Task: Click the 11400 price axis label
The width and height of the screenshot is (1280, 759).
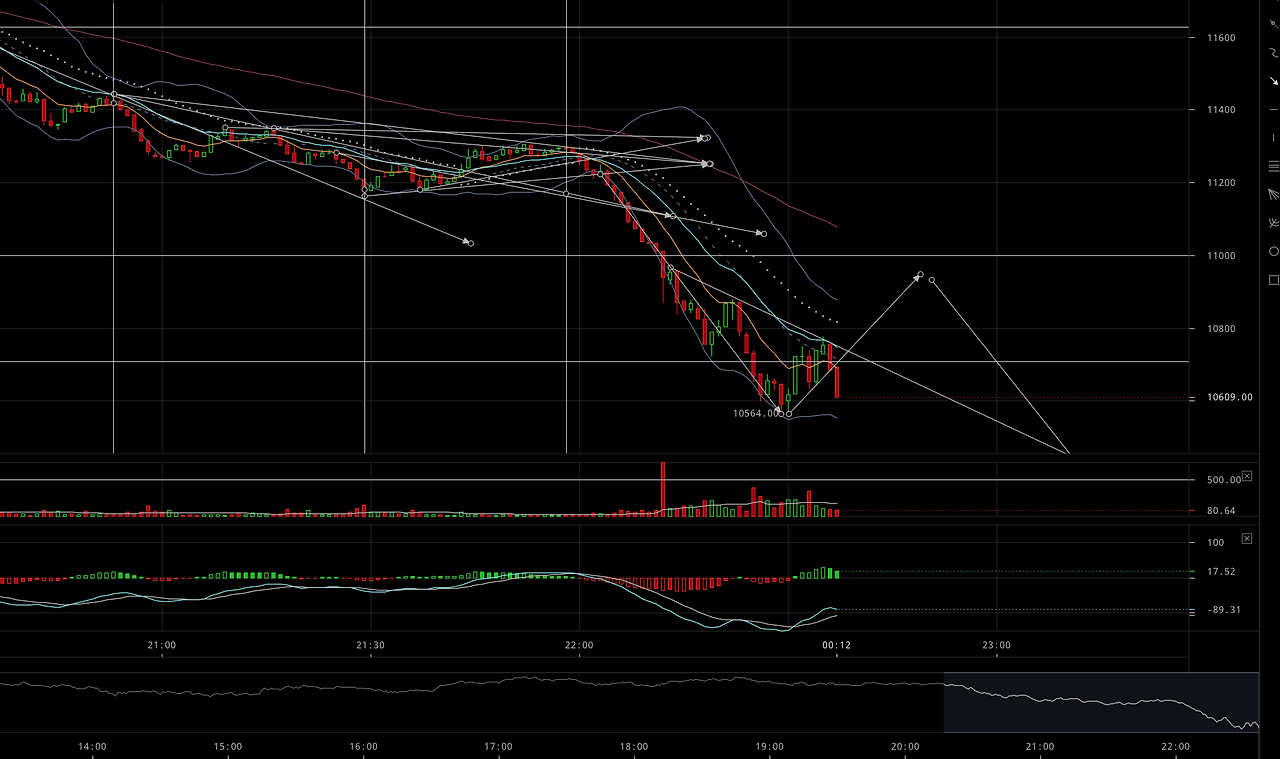Action: coord(1221,110)
